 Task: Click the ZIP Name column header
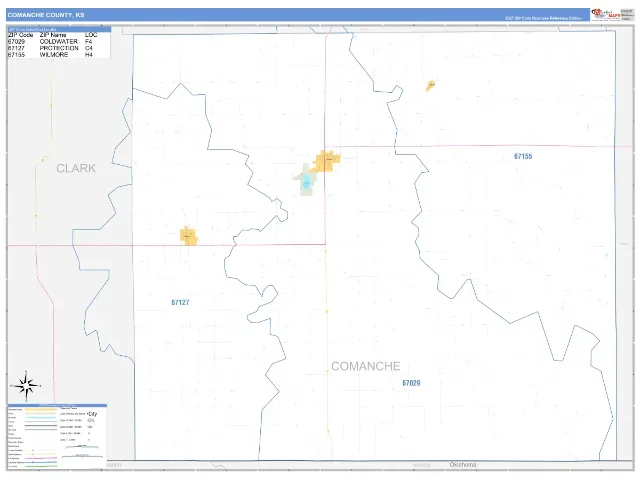pos(53,35)
